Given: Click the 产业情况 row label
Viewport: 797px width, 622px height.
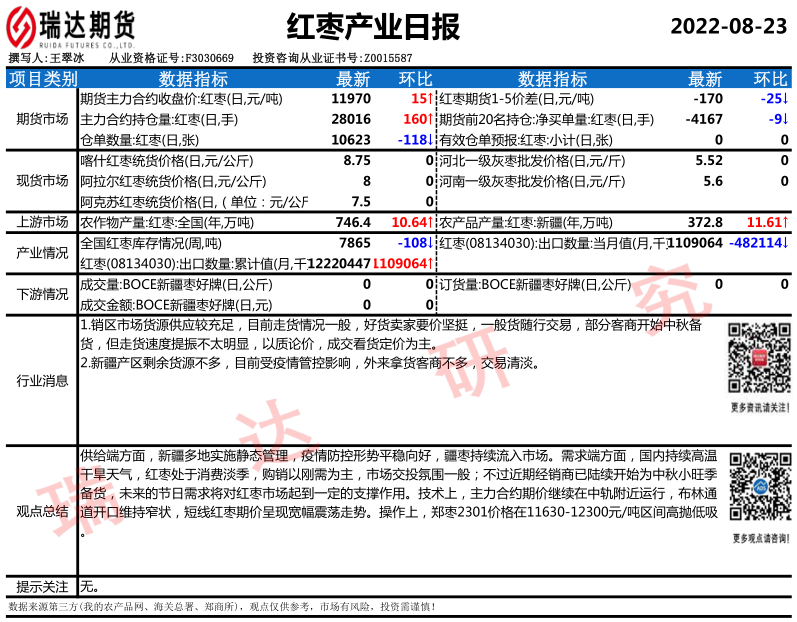Looking at the screenshot, I should 42,252.
